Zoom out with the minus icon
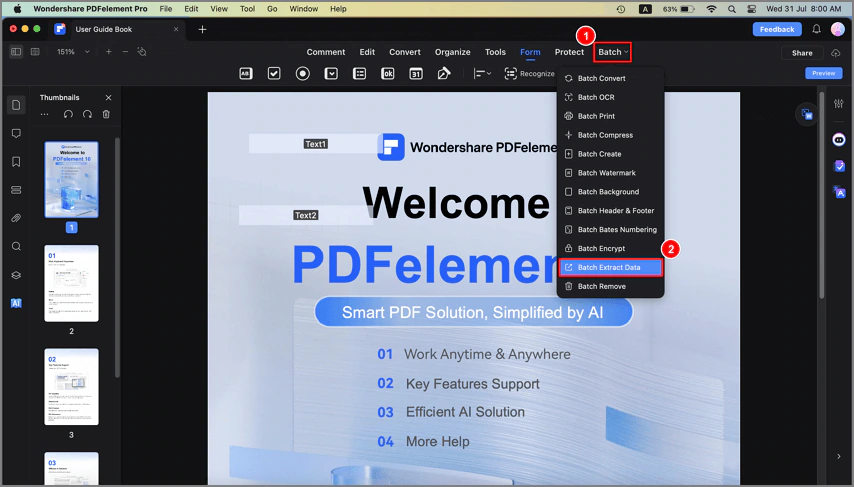This screenshot has width=854, height=487. (x=125, y=52)
